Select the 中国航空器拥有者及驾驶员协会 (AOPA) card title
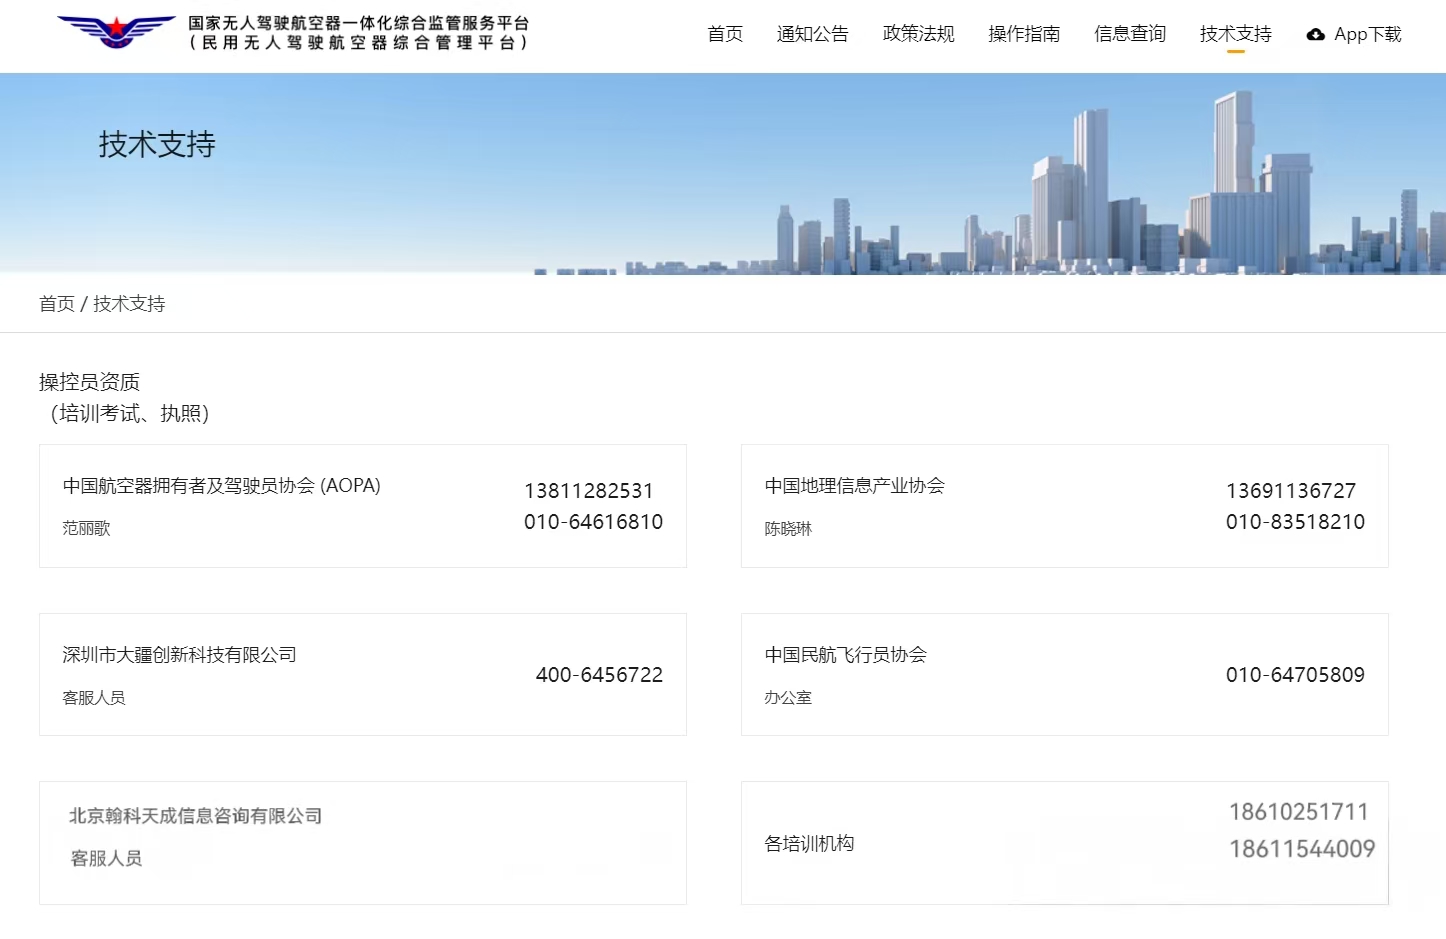 point(222,486)
